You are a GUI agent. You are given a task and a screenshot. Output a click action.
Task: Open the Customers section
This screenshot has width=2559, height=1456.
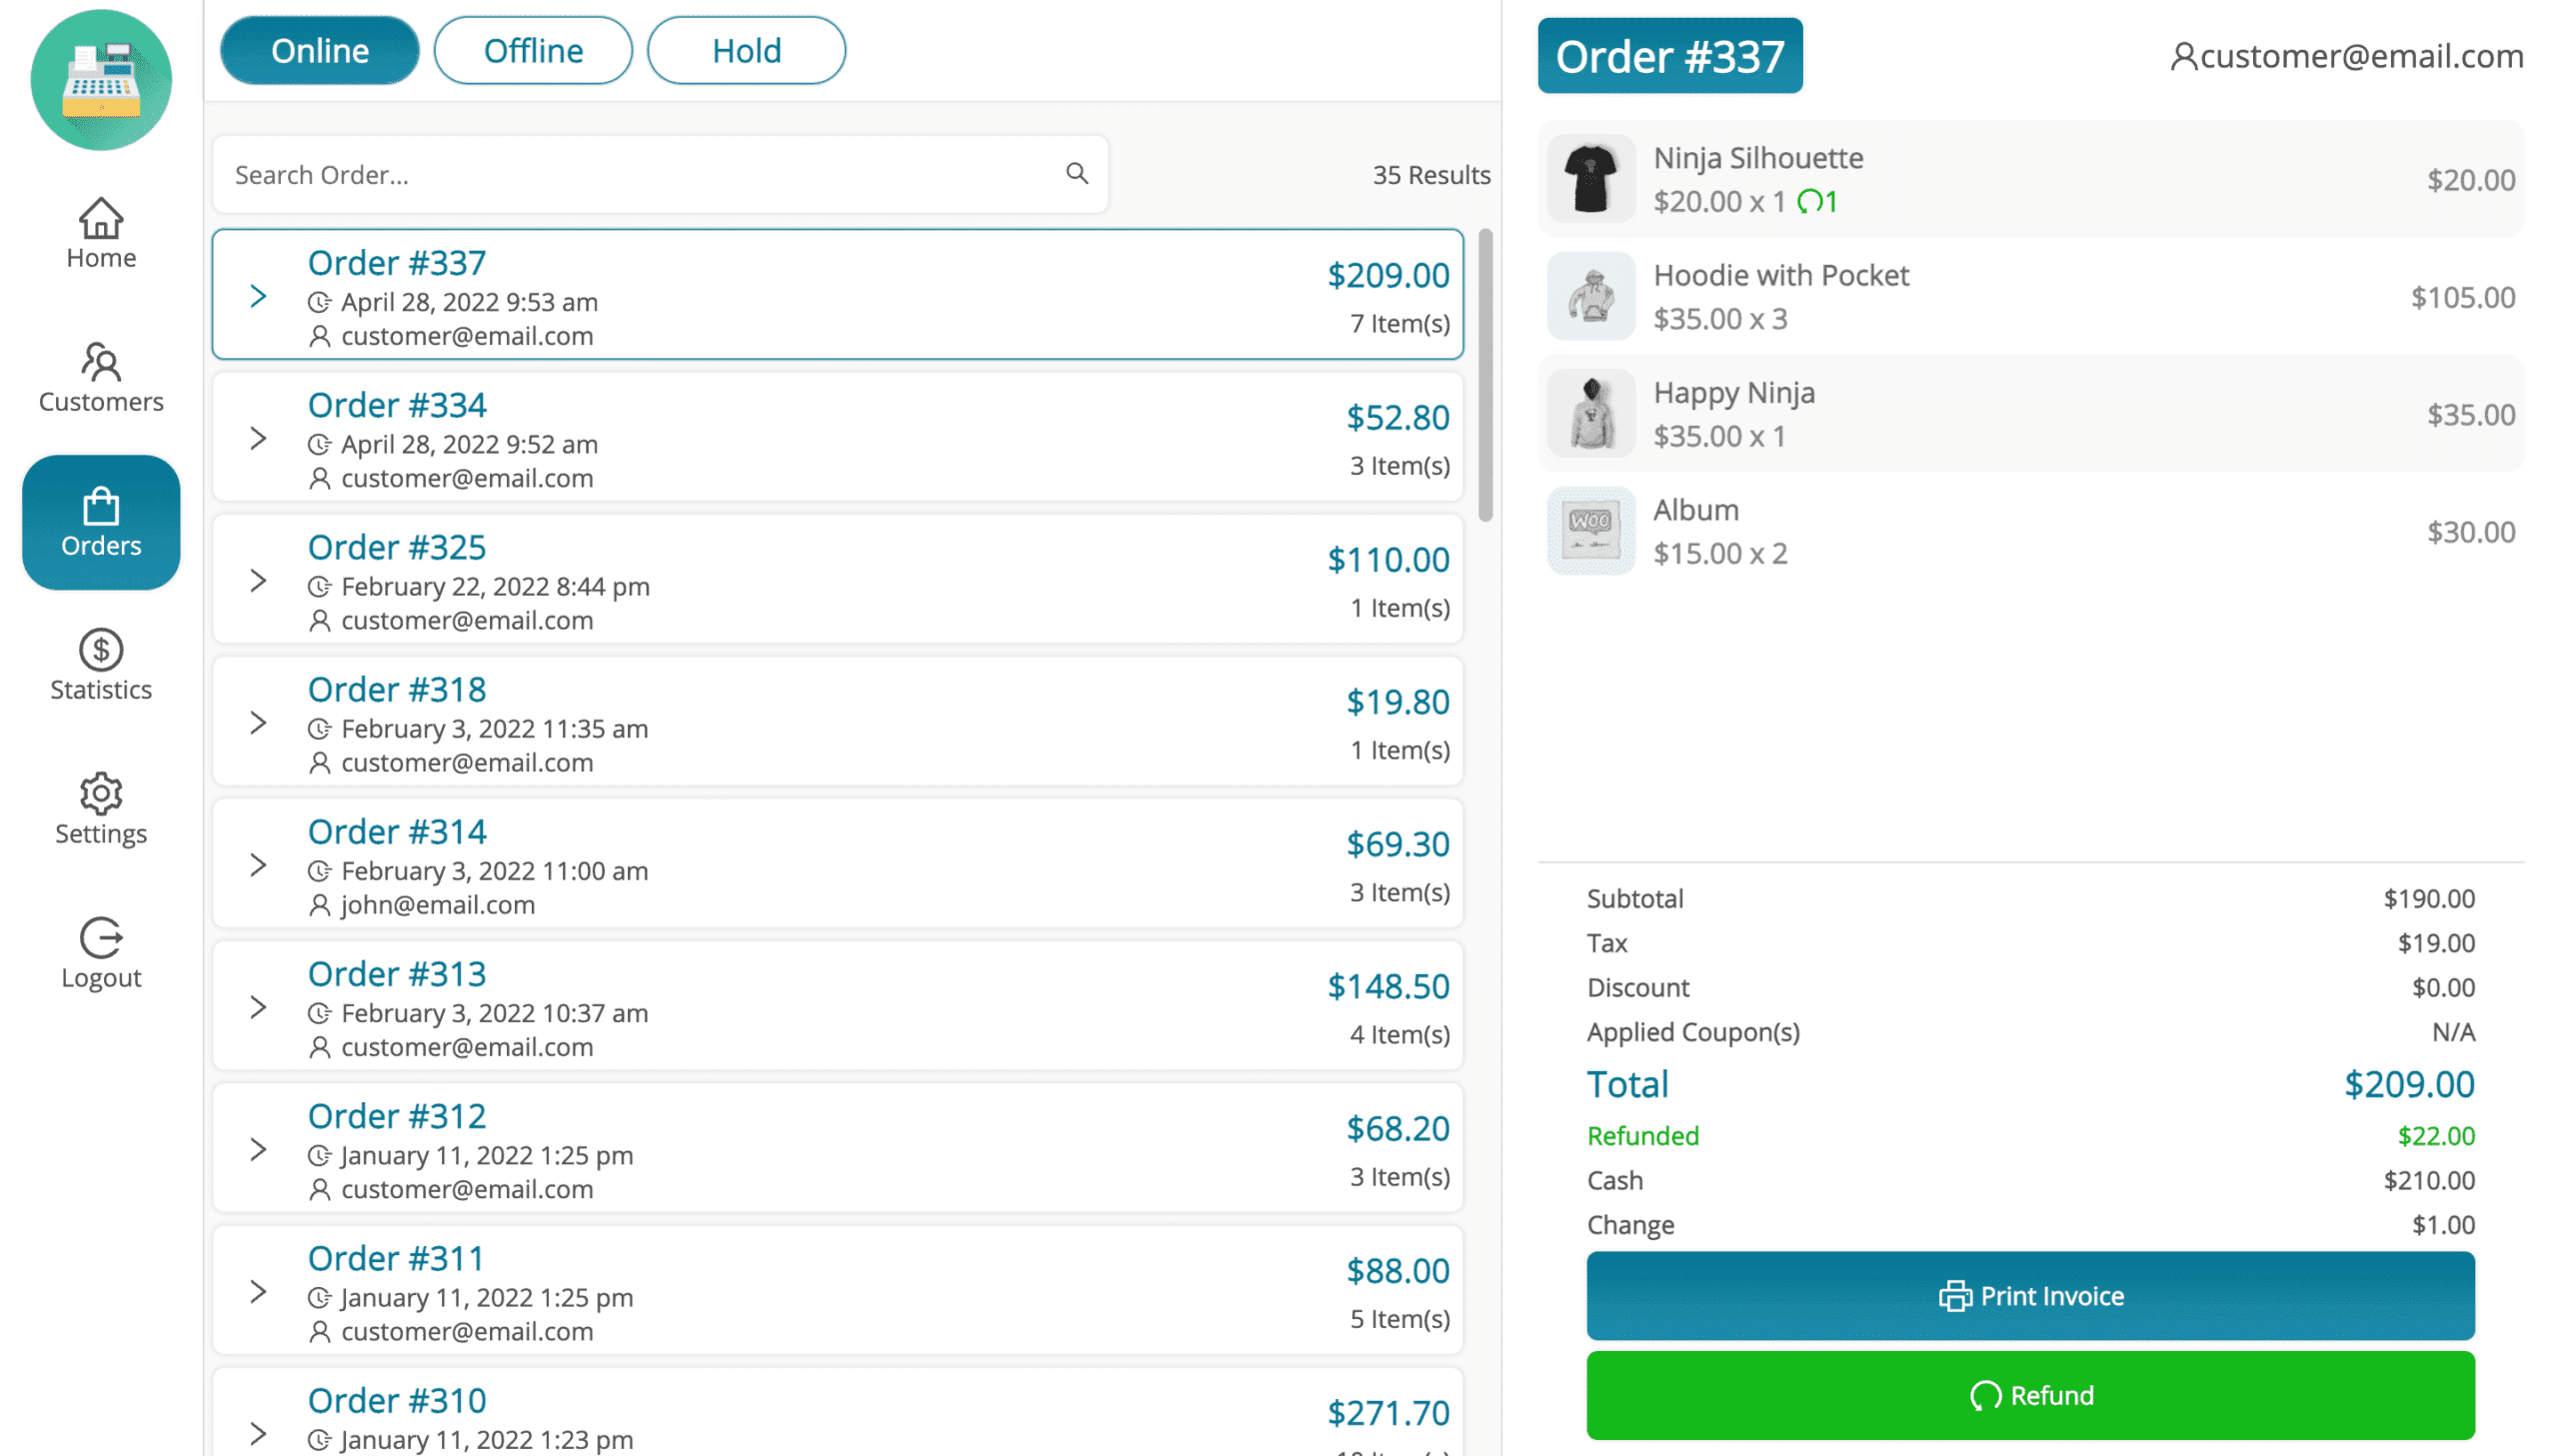point(100,377)
